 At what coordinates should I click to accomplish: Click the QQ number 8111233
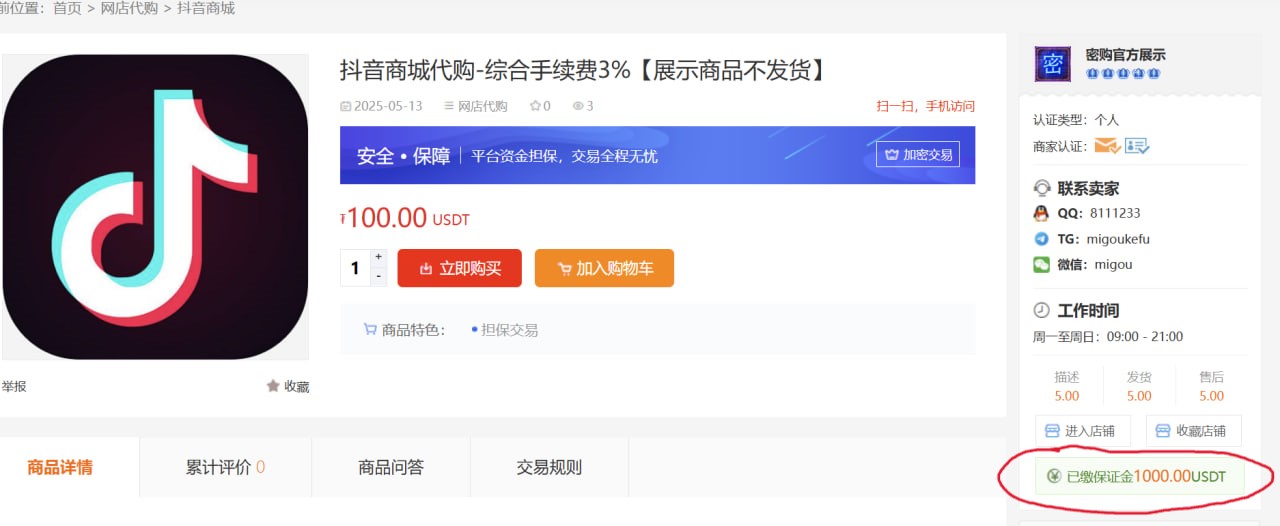(1115, 213)
